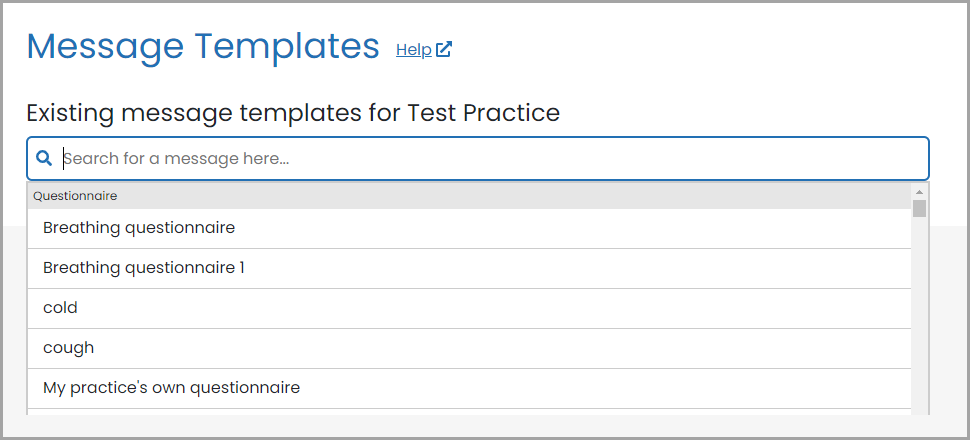Select the 'Breathing questionnaire' template
Image resolution: width=970 pixels, height=440 pixels.
[x=469, y=228]
